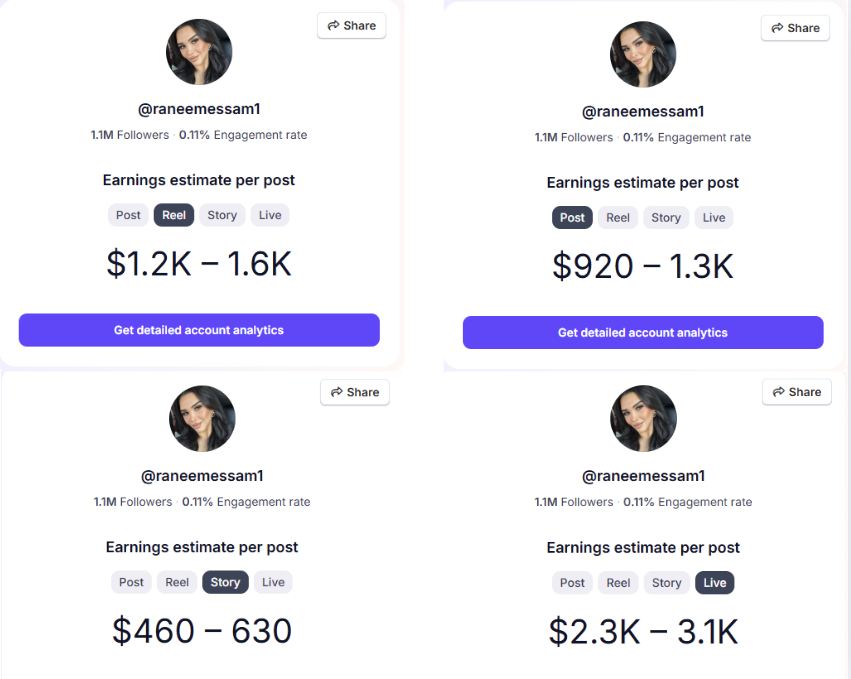Select Post tab in the Reel-selected card
851x679 pixels.
128,215
